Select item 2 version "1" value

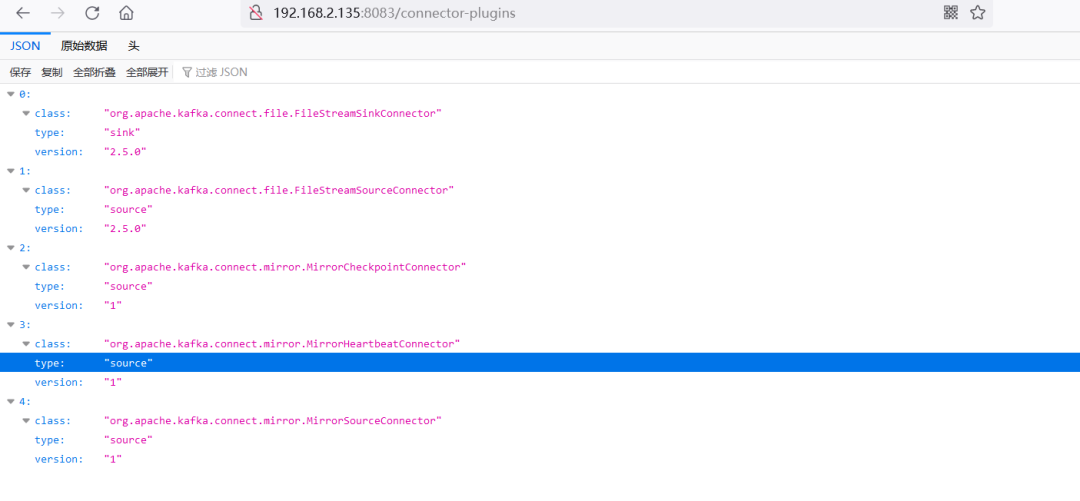(113, 305)
